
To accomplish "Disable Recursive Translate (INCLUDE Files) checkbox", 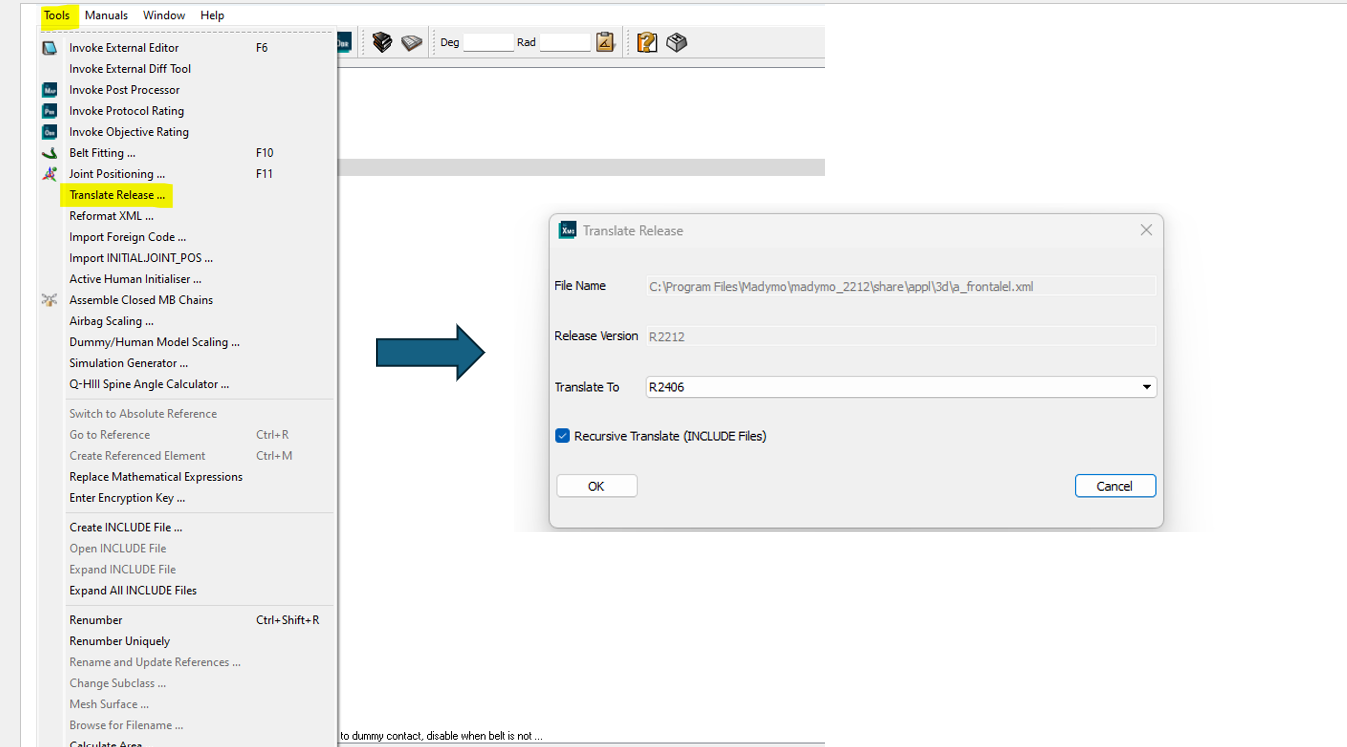I will (562, 435).
